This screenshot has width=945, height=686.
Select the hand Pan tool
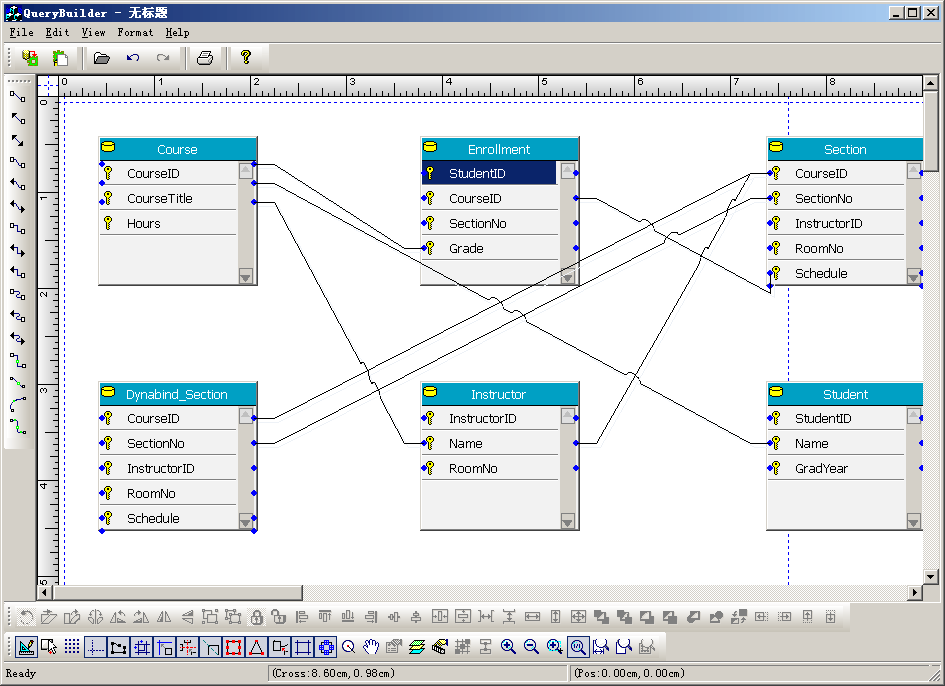pyautogui.click(x=371, y=647)
